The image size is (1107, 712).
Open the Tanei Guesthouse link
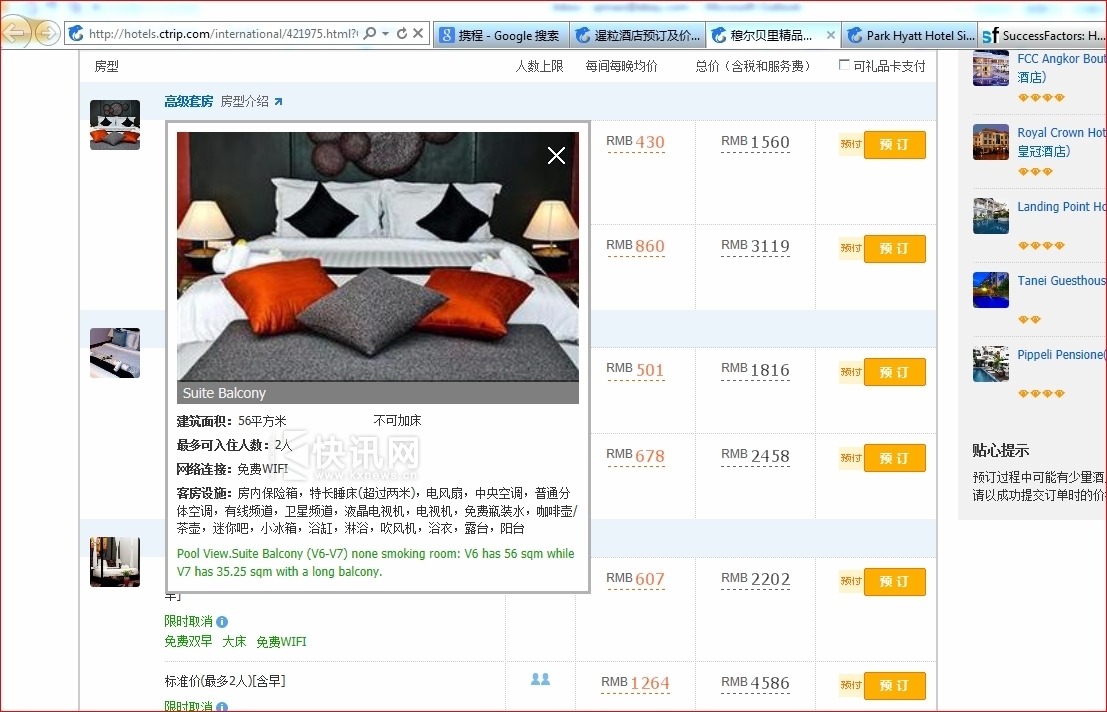(x=1061, y=281)
